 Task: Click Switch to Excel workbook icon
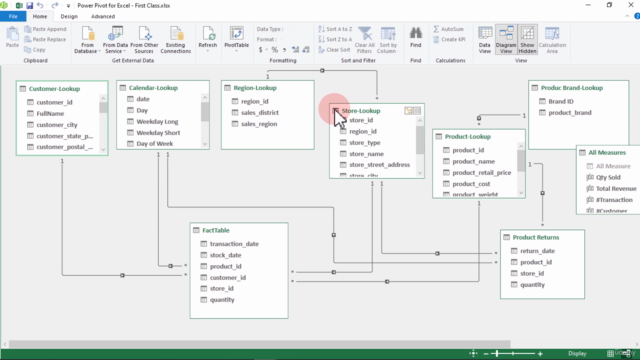pos(19,6)
